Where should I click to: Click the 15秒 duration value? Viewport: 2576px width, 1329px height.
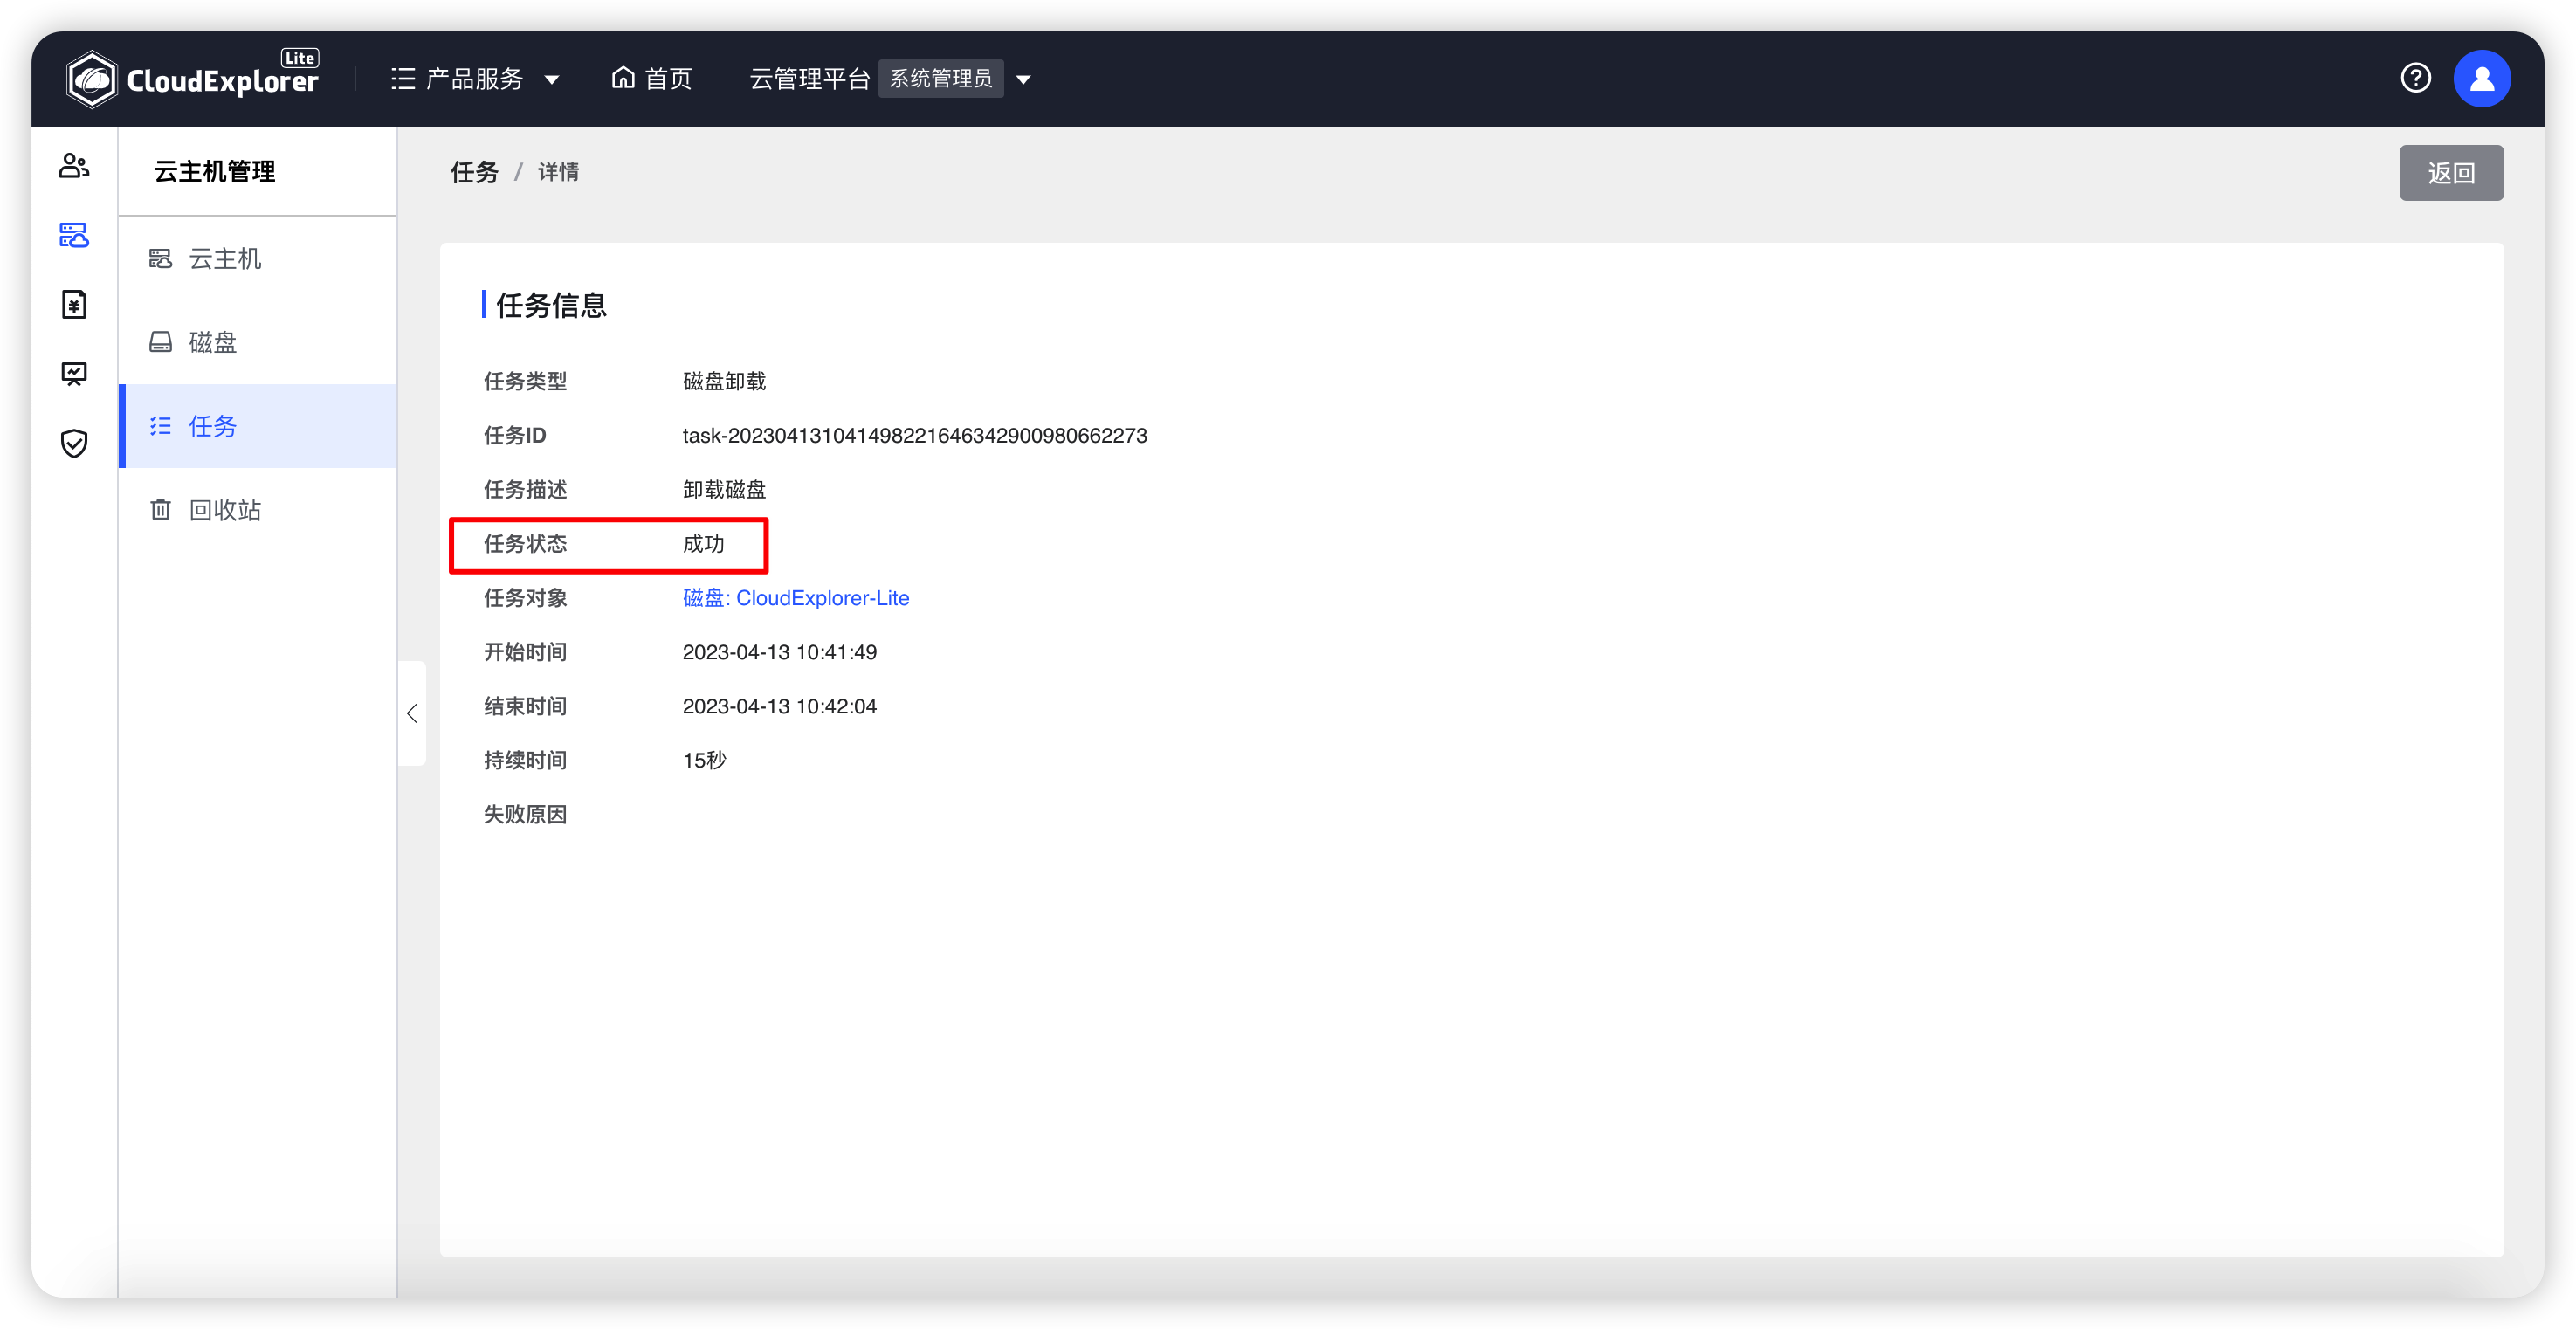tap(704, 760)
